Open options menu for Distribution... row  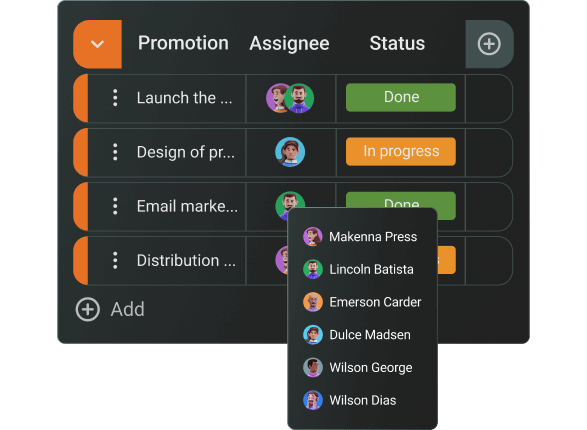pos(115,260)
